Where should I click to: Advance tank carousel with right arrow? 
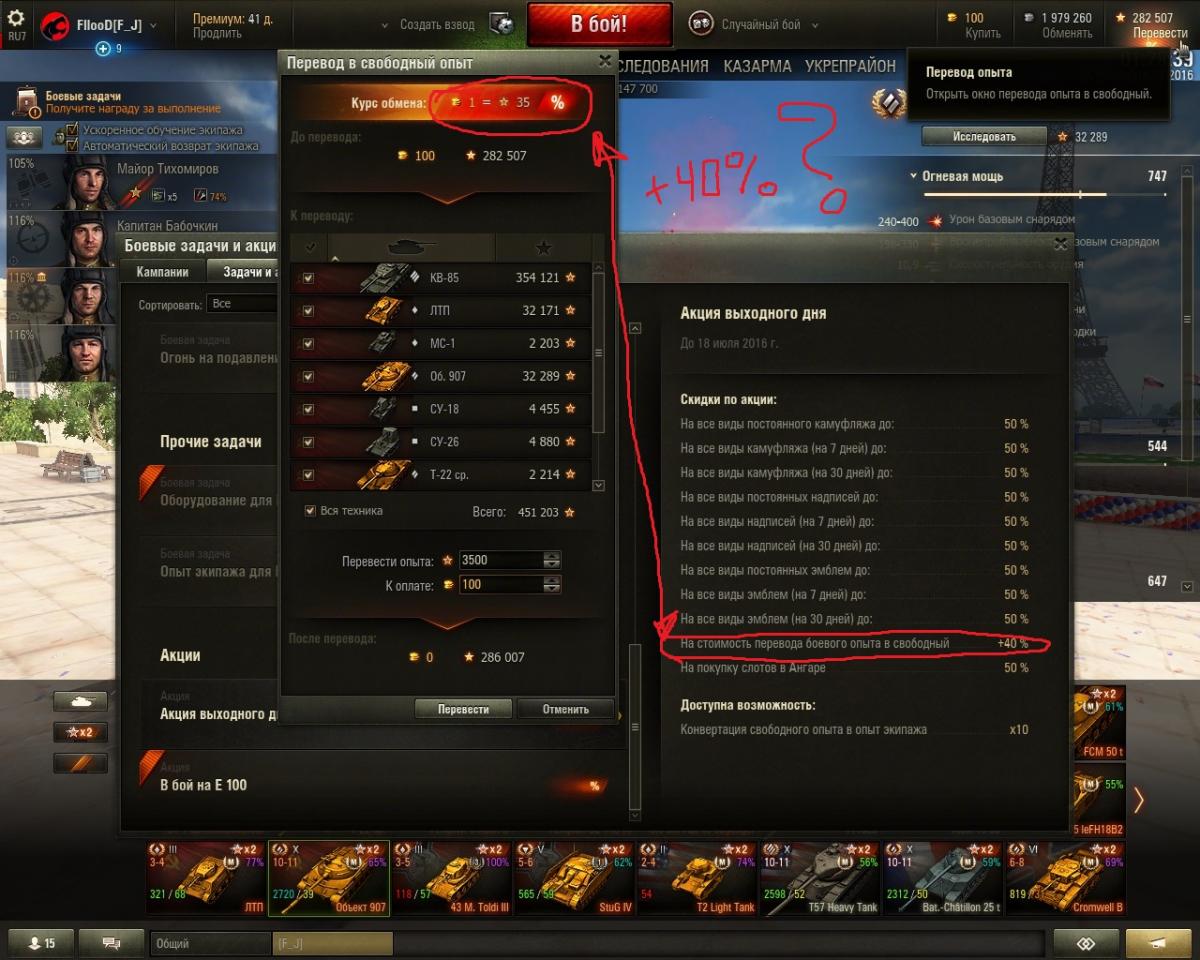point(1138,799)
